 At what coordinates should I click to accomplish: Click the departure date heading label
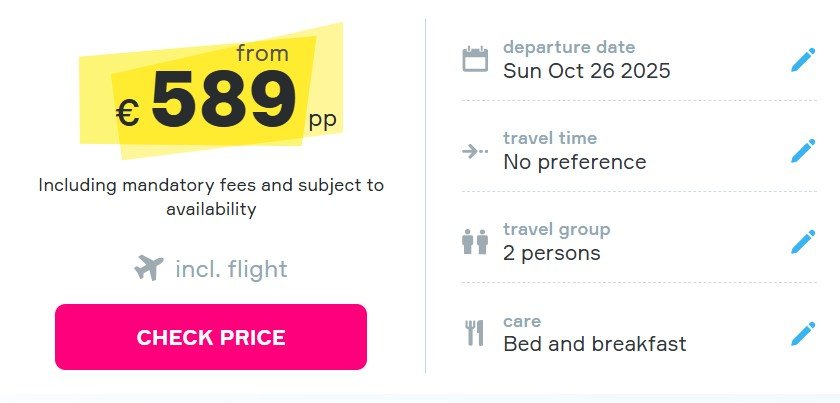pyautogui.click(x=569, y=47)
